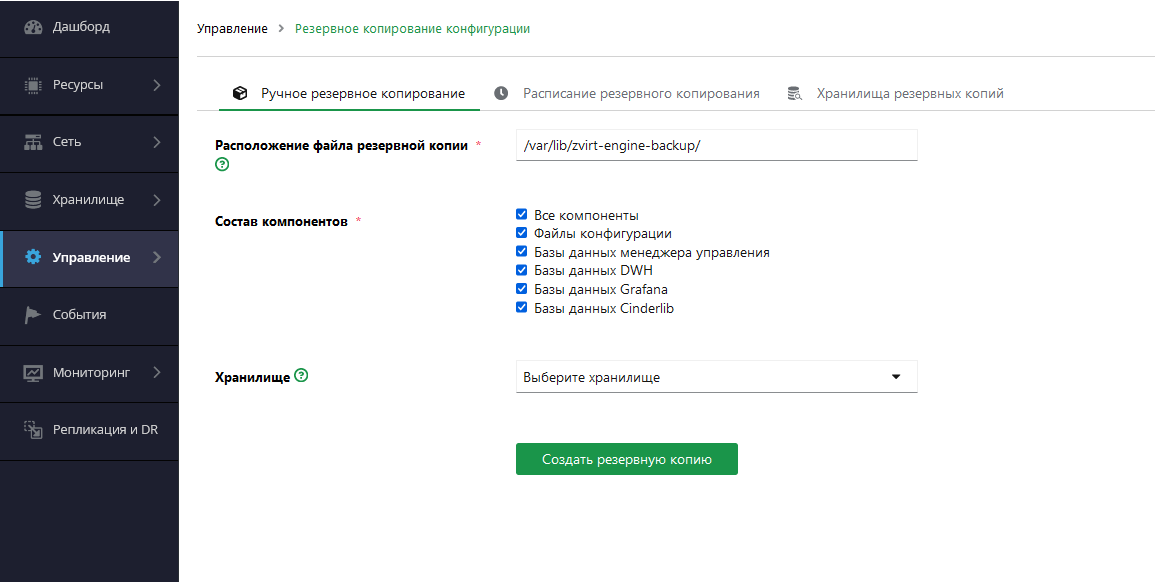This screenshot has height=582, width=1155.
Task: Switch to Ручное резервное копирование tab
Action: tap(349, 94)
